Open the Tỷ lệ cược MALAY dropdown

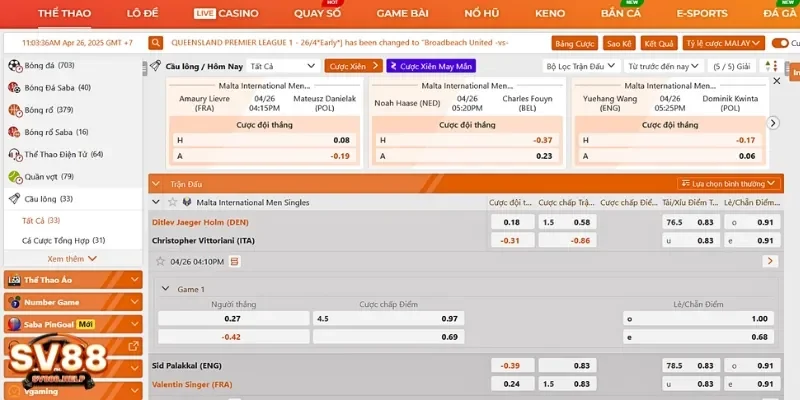click(724, 44)
